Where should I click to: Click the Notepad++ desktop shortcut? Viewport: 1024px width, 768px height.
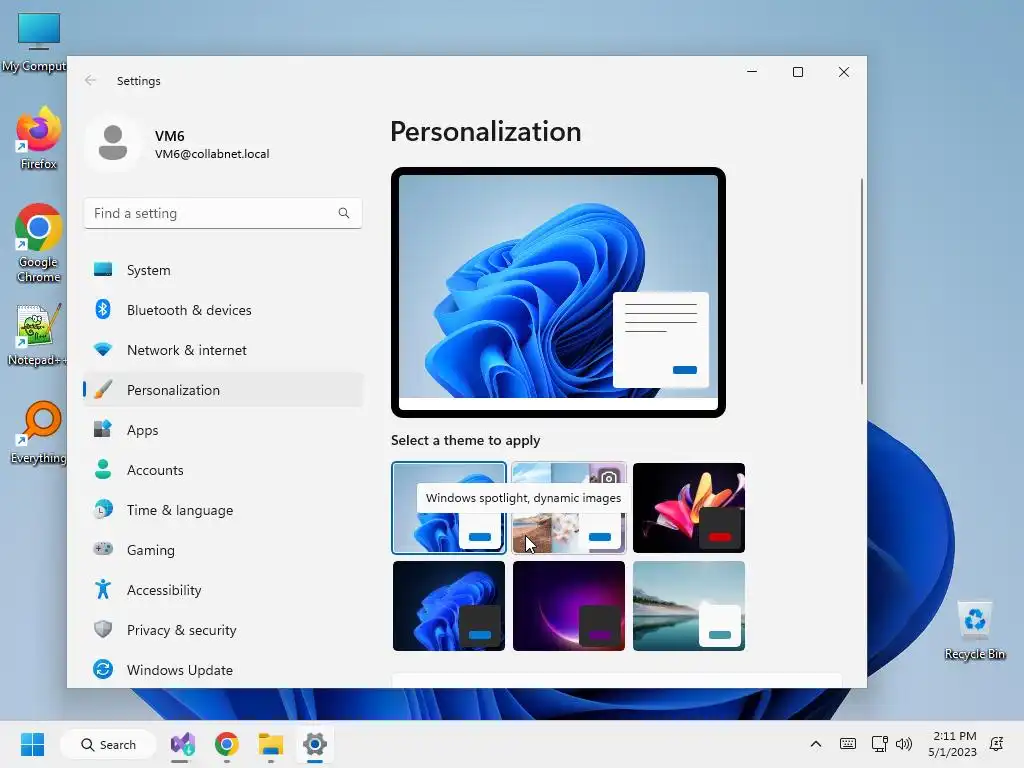(38, 335)
